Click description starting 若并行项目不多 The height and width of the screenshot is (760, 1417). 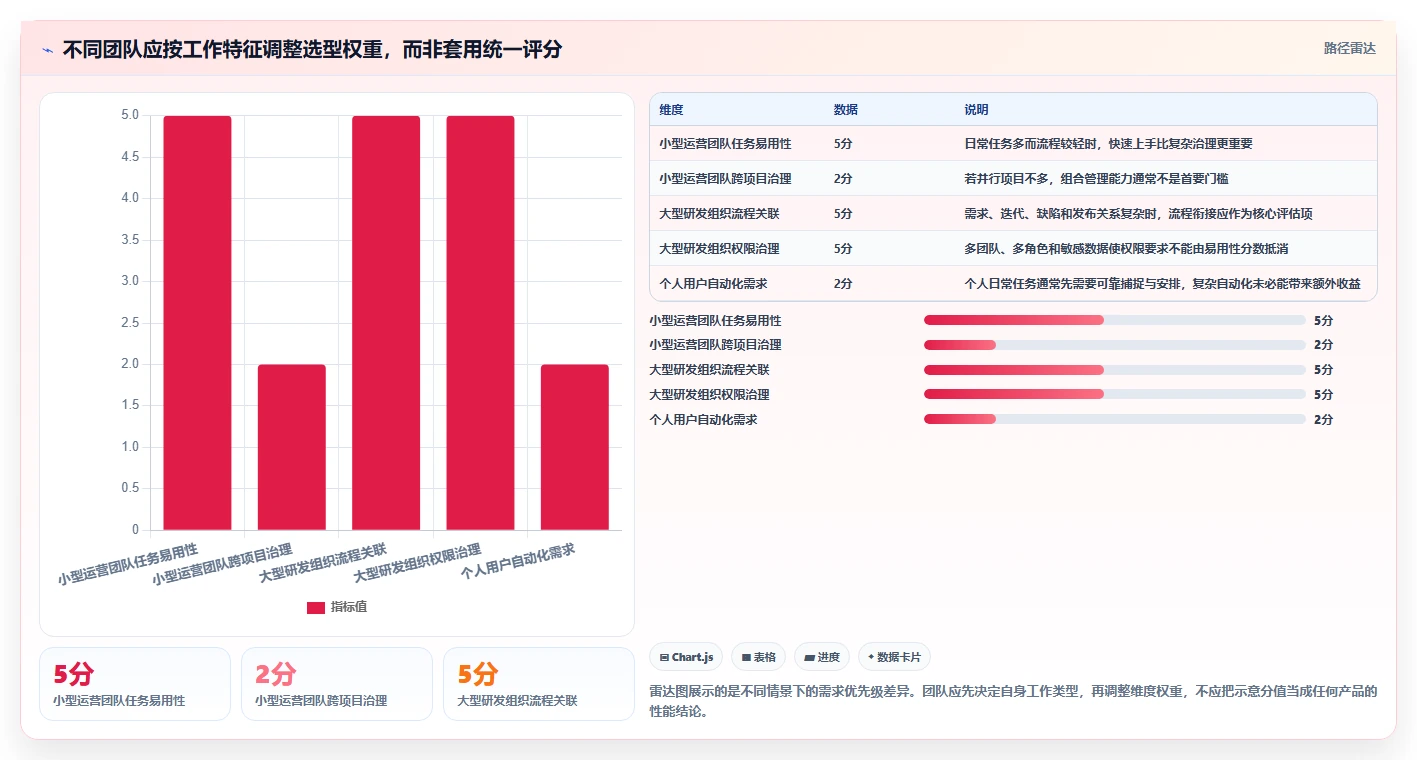coord(1096,179)
